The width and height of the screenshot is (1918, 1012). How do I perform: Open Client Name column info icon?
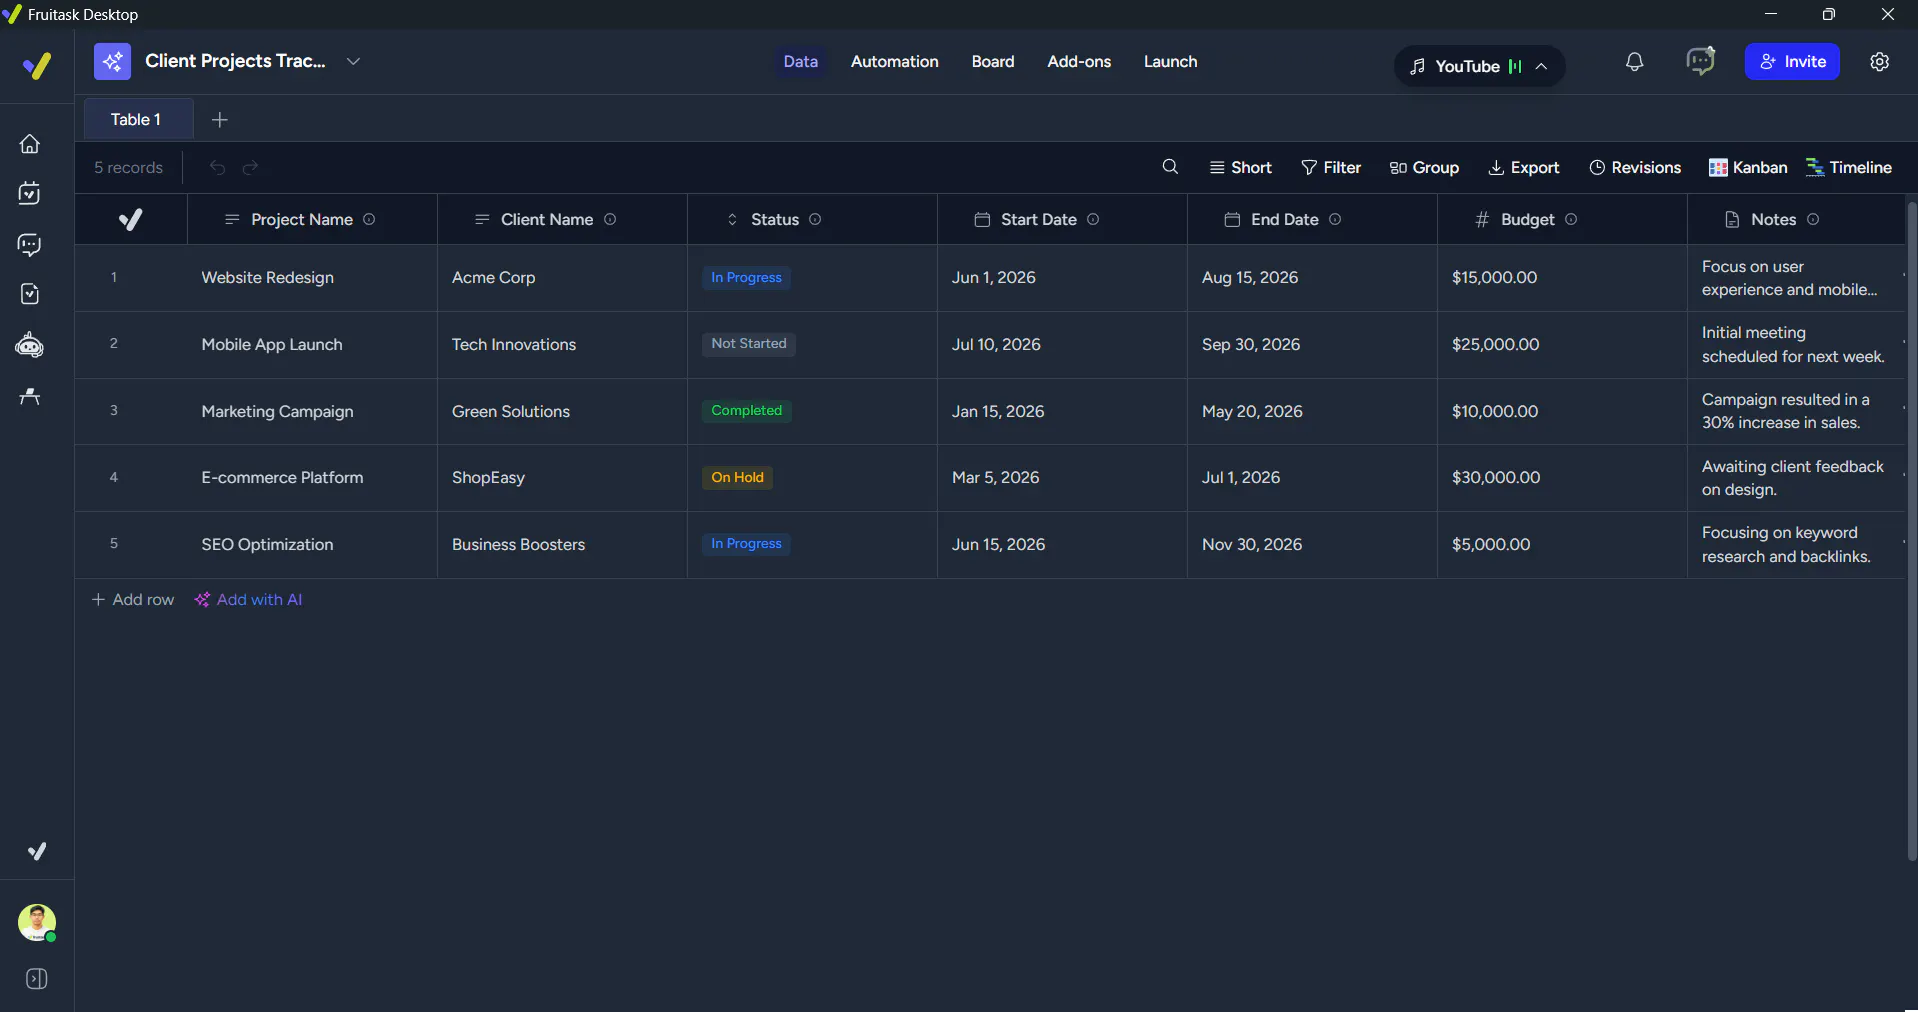(610, 219)
